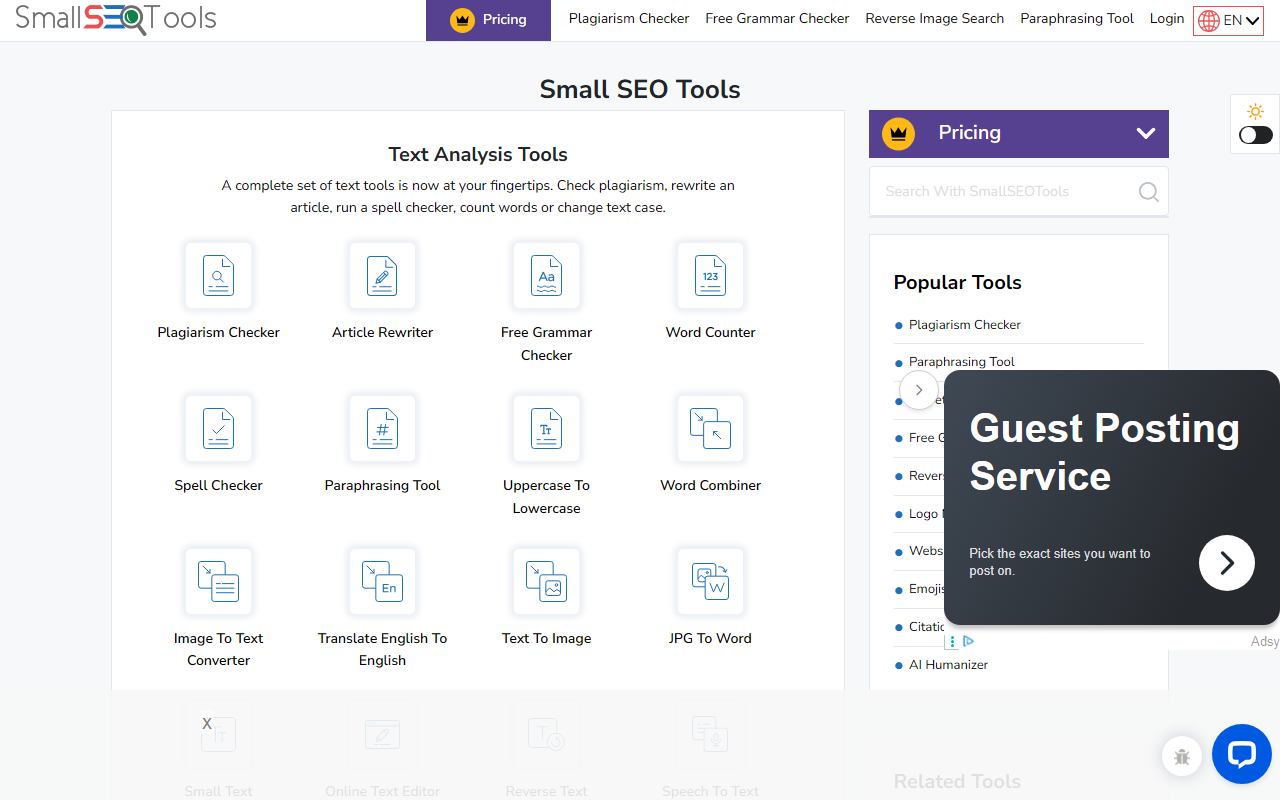Click the ad info icon under ad
Image resolution: width=1280 pixels, height=800 pixels.
click(x=968, y=641)
